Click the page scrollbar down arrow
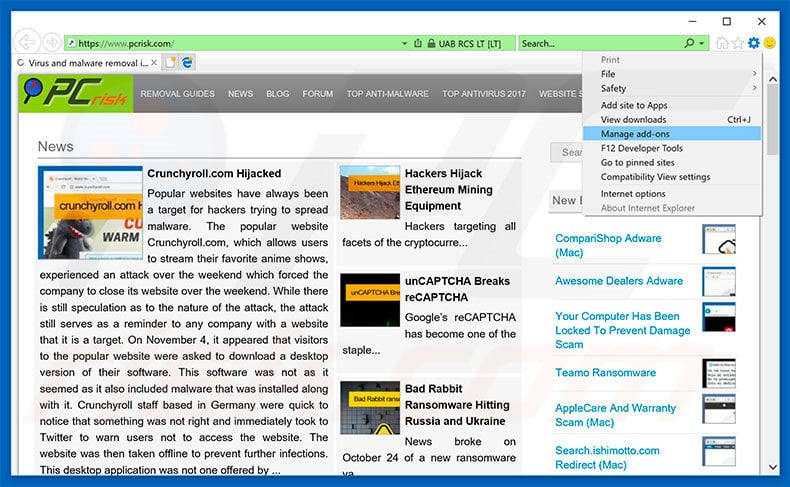790x487 pixels. pyautogui.click(x=773, y=467)
